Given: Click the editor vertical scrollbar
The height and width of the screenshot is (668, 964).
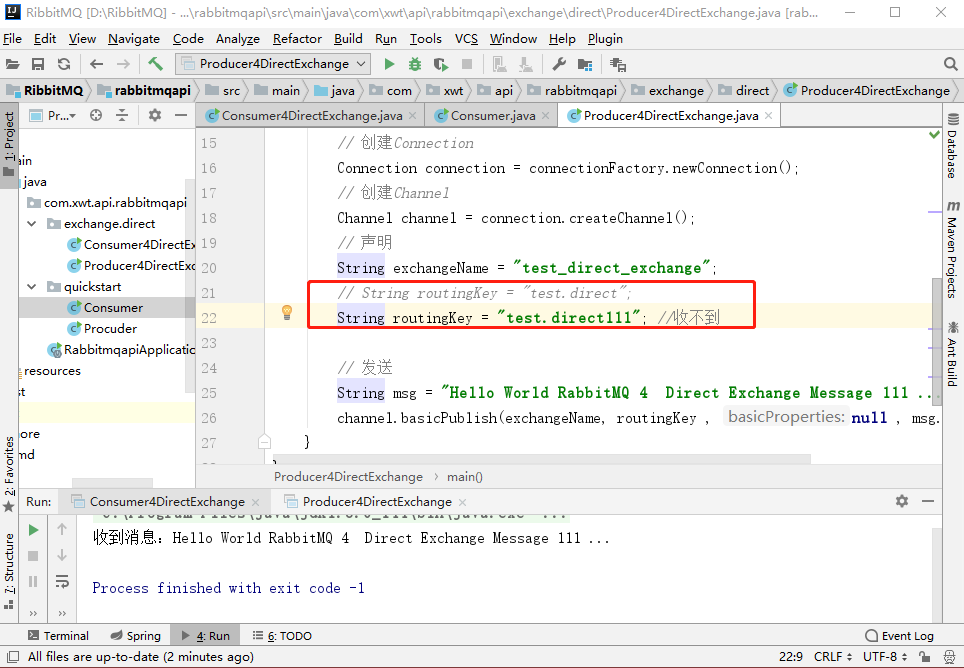Looking at the screenshot, I should (937, 340).
